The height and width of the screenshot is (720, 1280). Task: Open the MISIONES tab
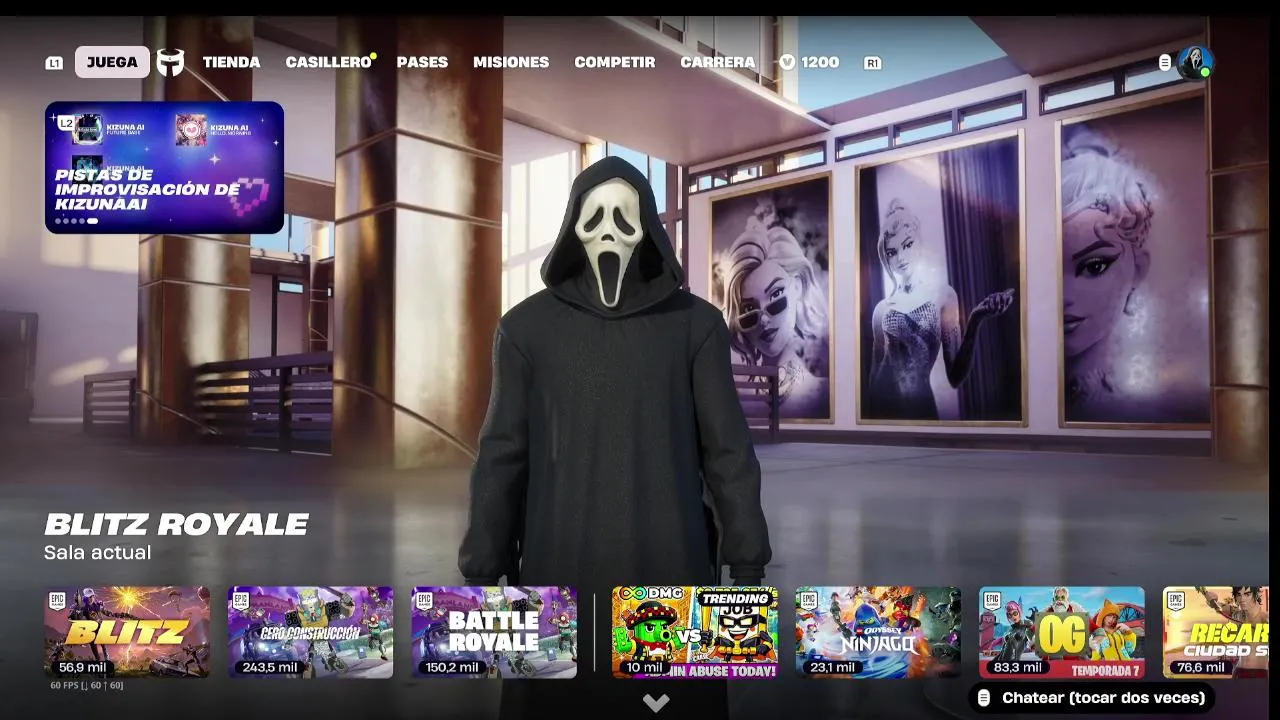511,62
